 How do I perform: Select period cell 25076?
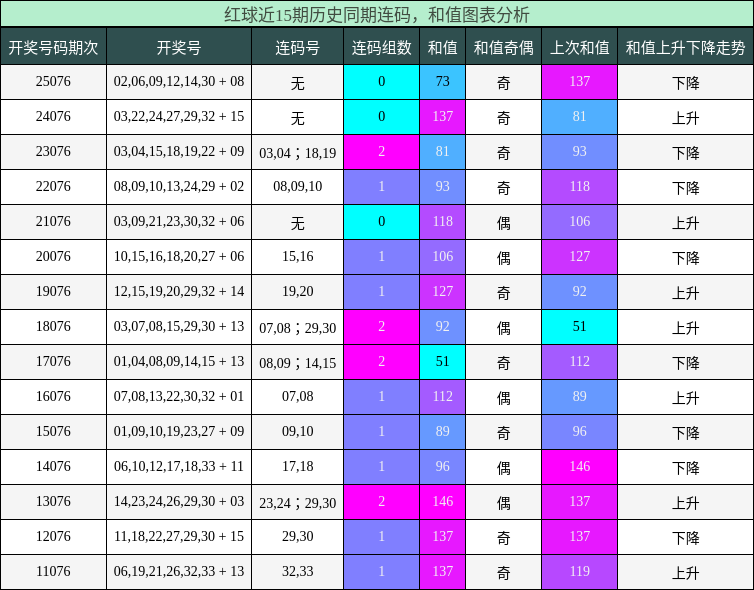pos(53,82)
